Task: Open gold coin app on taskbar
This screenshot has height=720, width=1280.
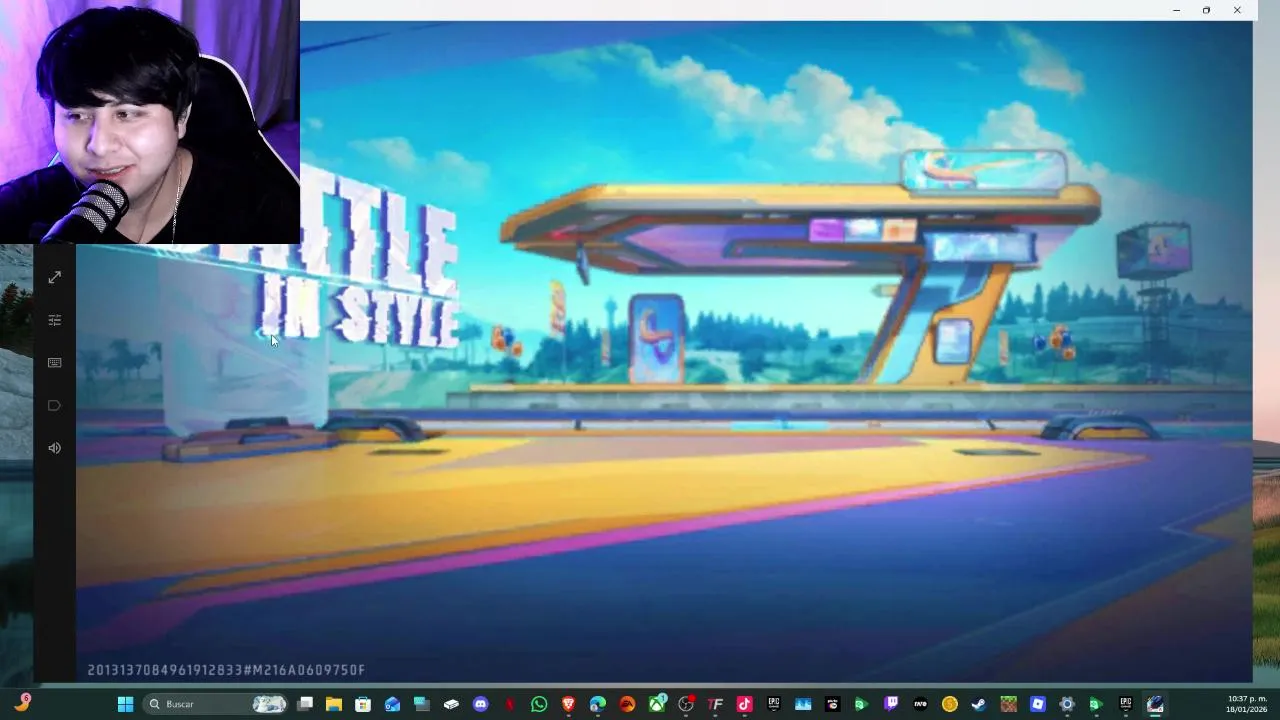Action: (x=949, y=704)
